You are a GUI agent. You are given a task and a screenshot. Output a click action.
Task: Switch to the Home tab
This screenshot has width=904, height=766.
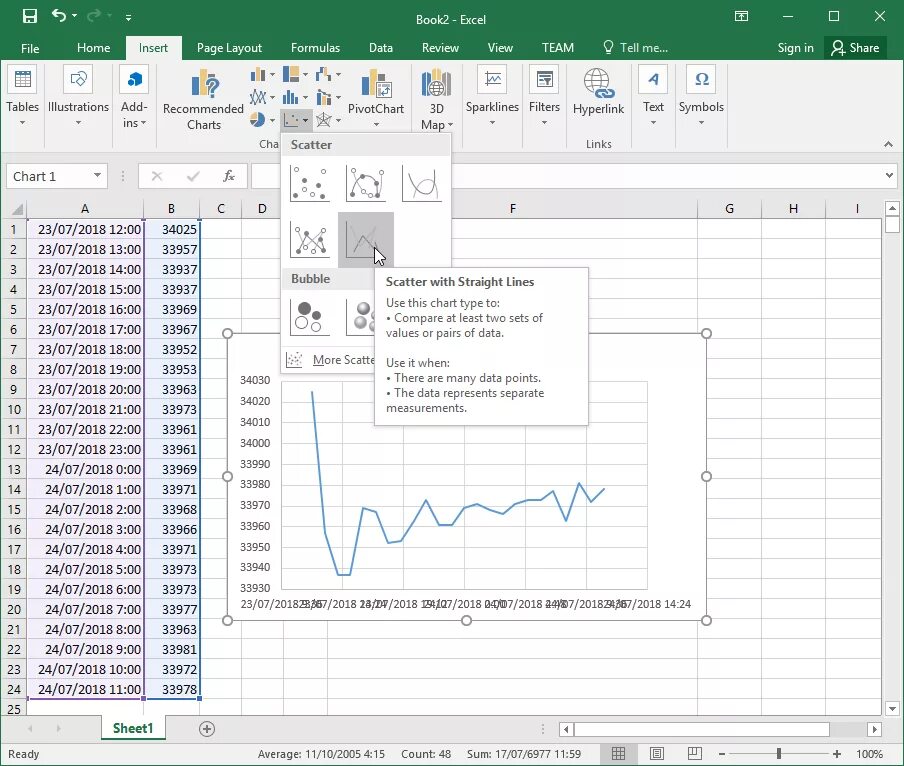(93, 48)
